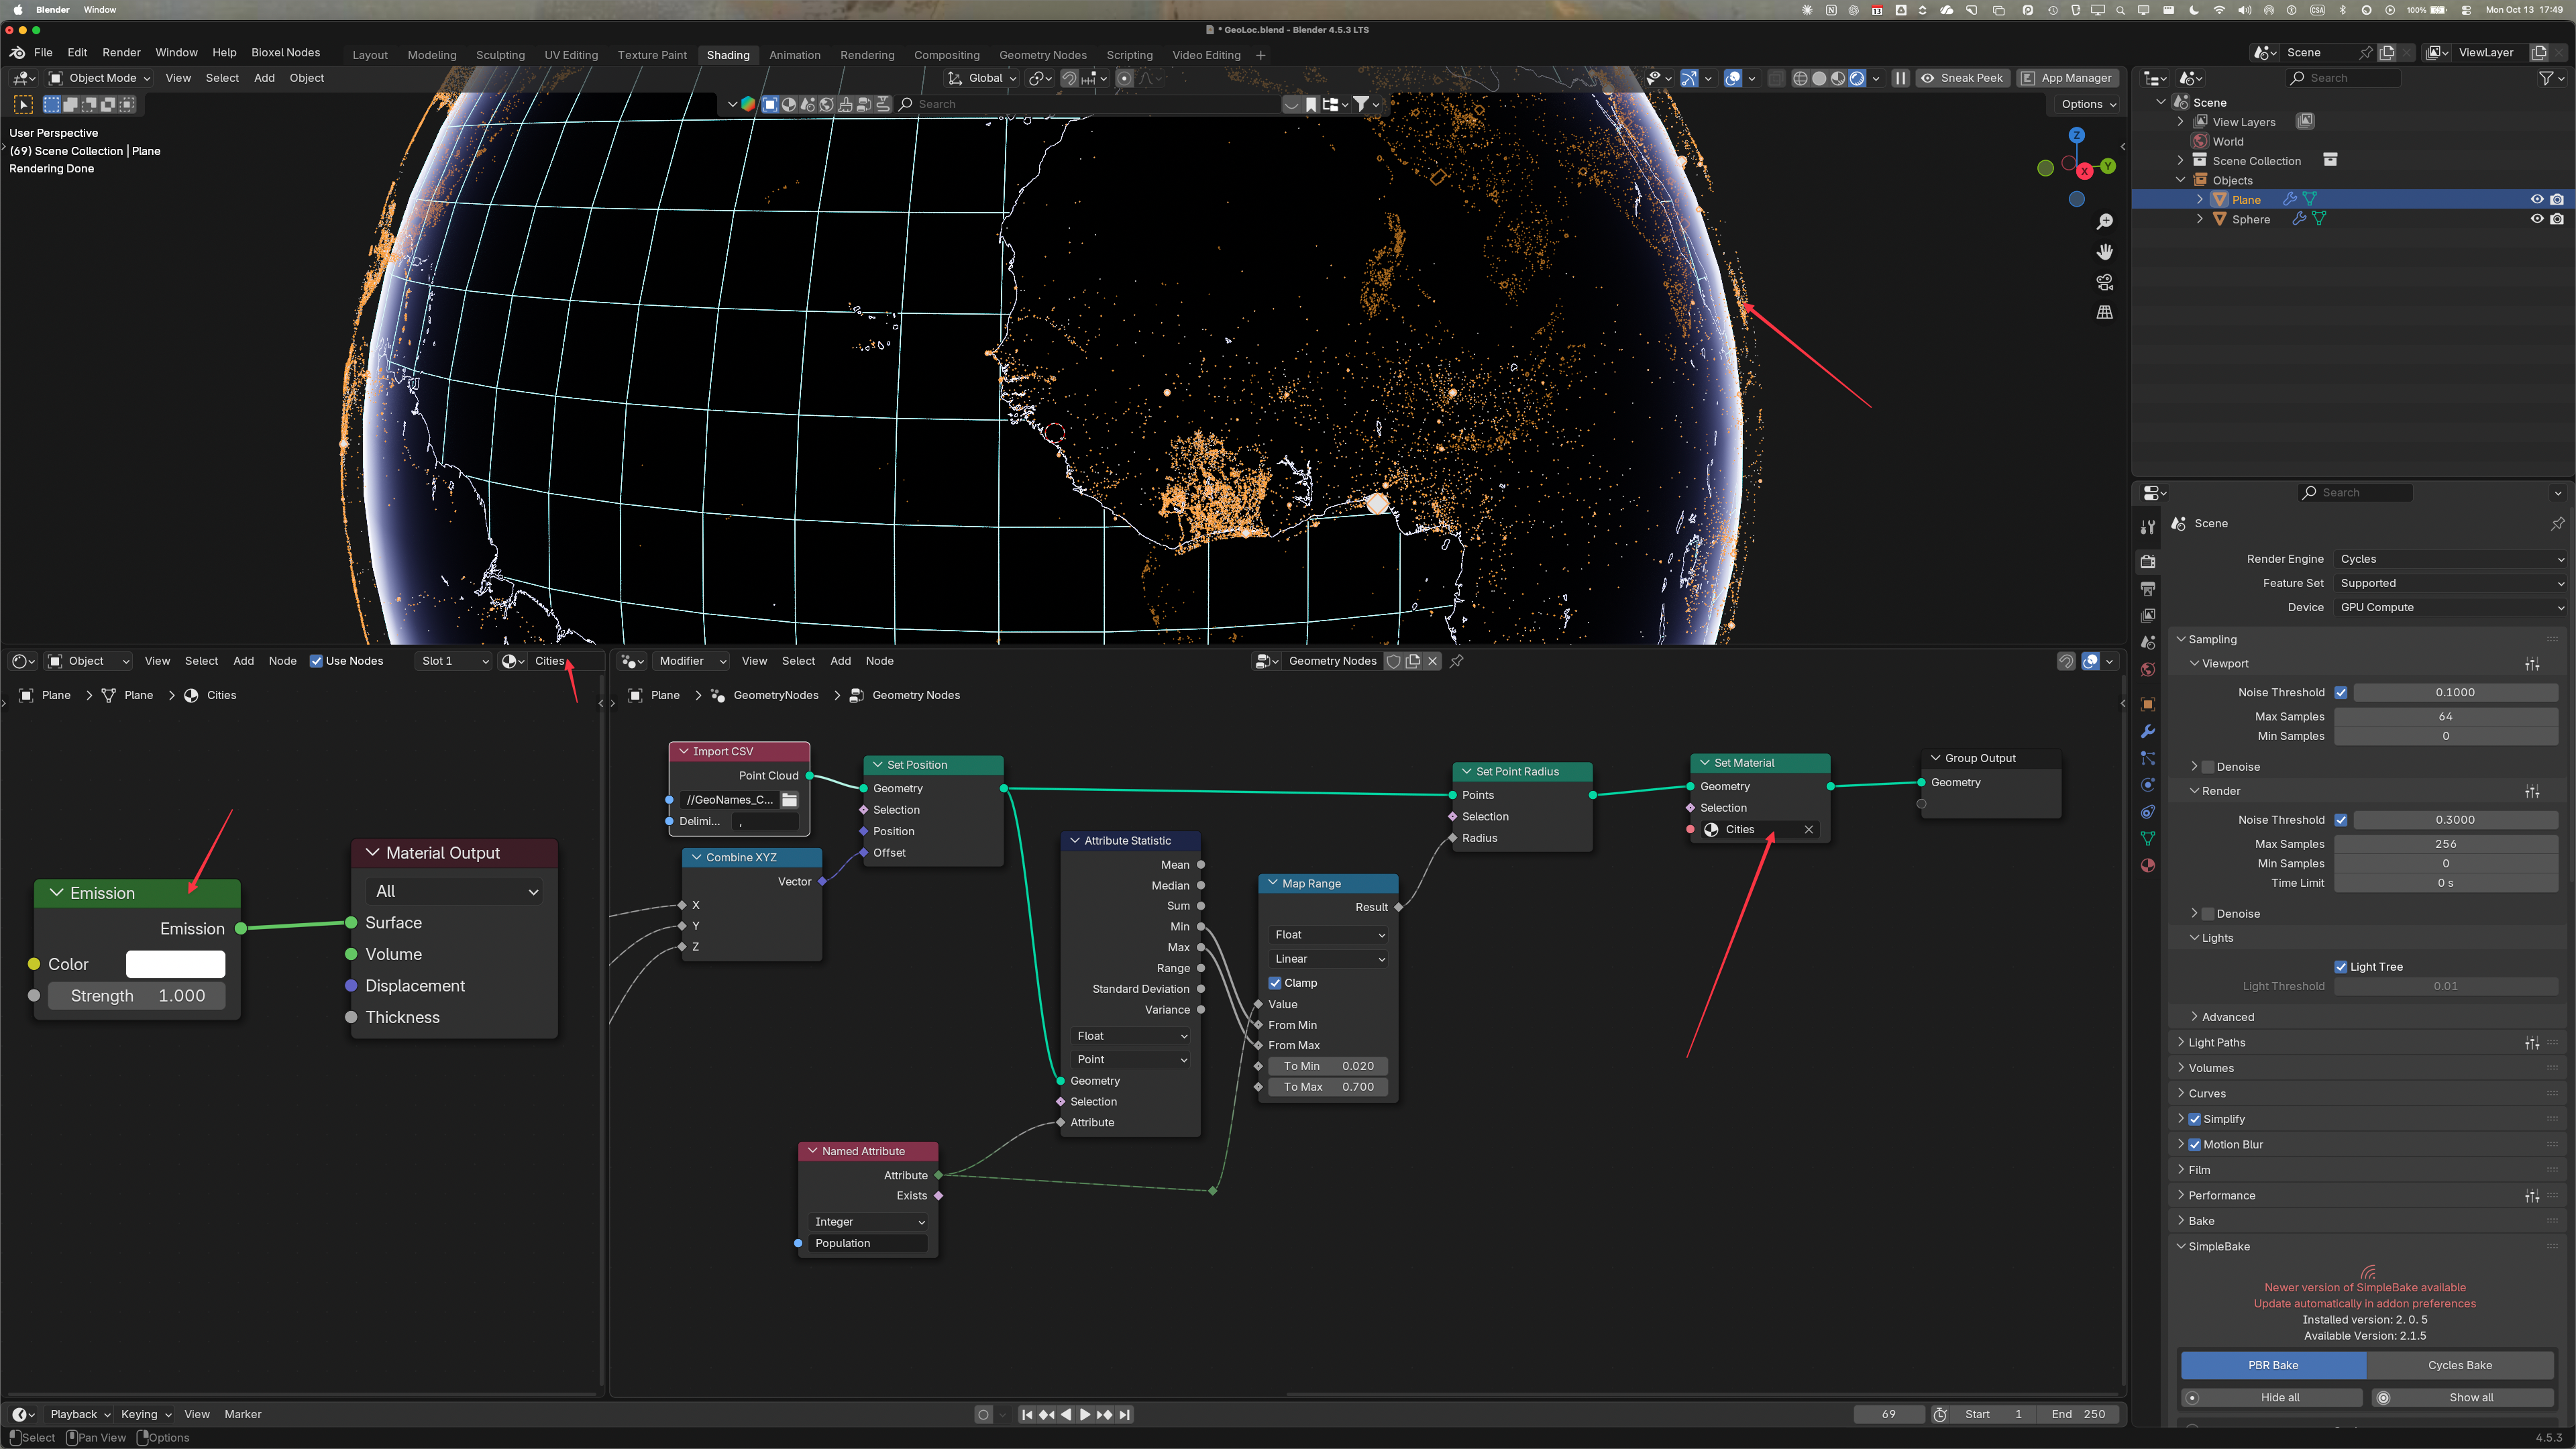
Task: Disable the Sphere object in renders
Action: (2557, 219)
